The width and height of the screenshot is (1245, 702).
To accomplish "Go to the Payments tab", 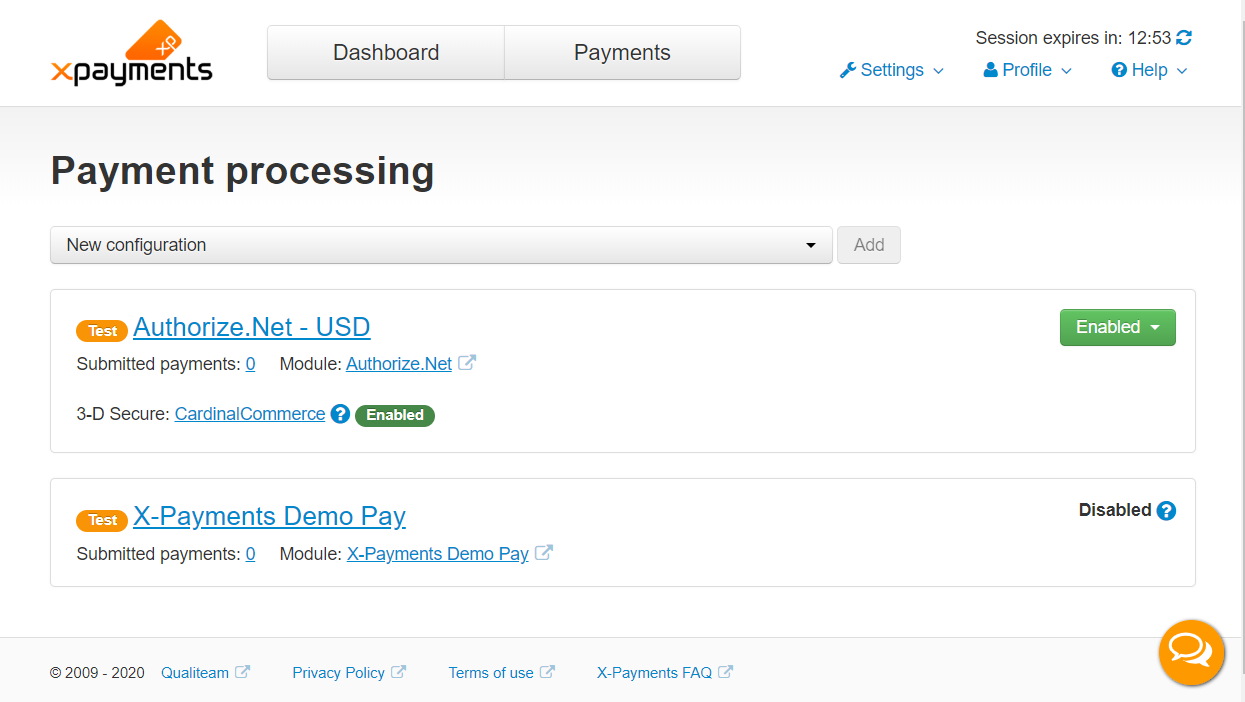I will pyautogui.click(x=622, y=53).
